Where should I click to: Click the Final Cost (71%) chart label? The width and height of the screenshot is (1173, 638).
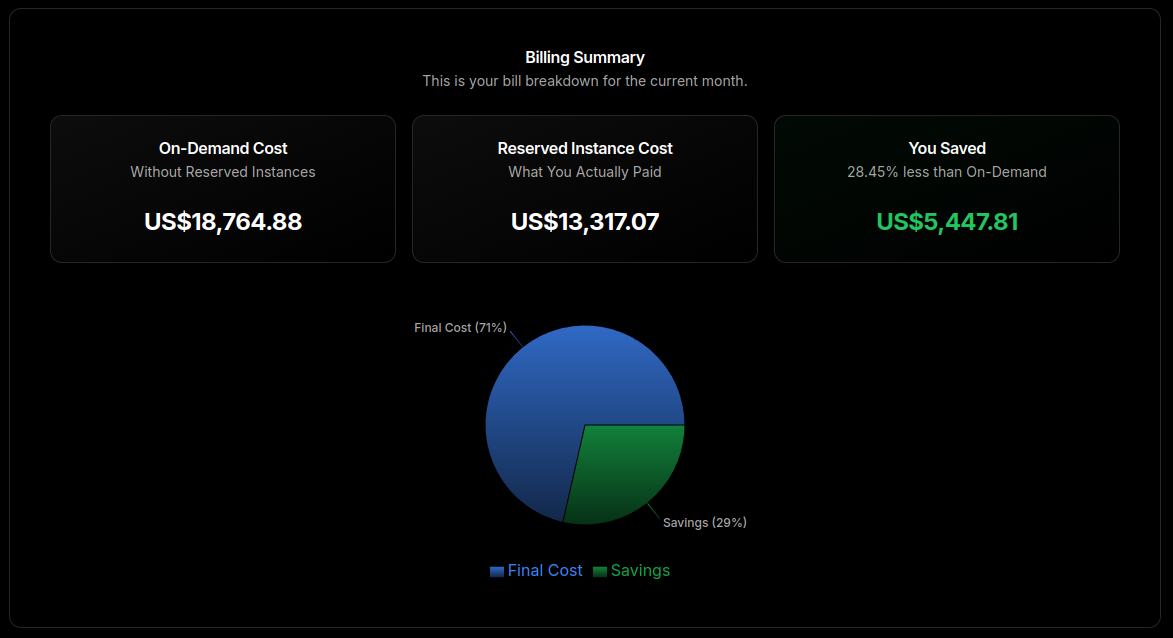click(460, 327)
